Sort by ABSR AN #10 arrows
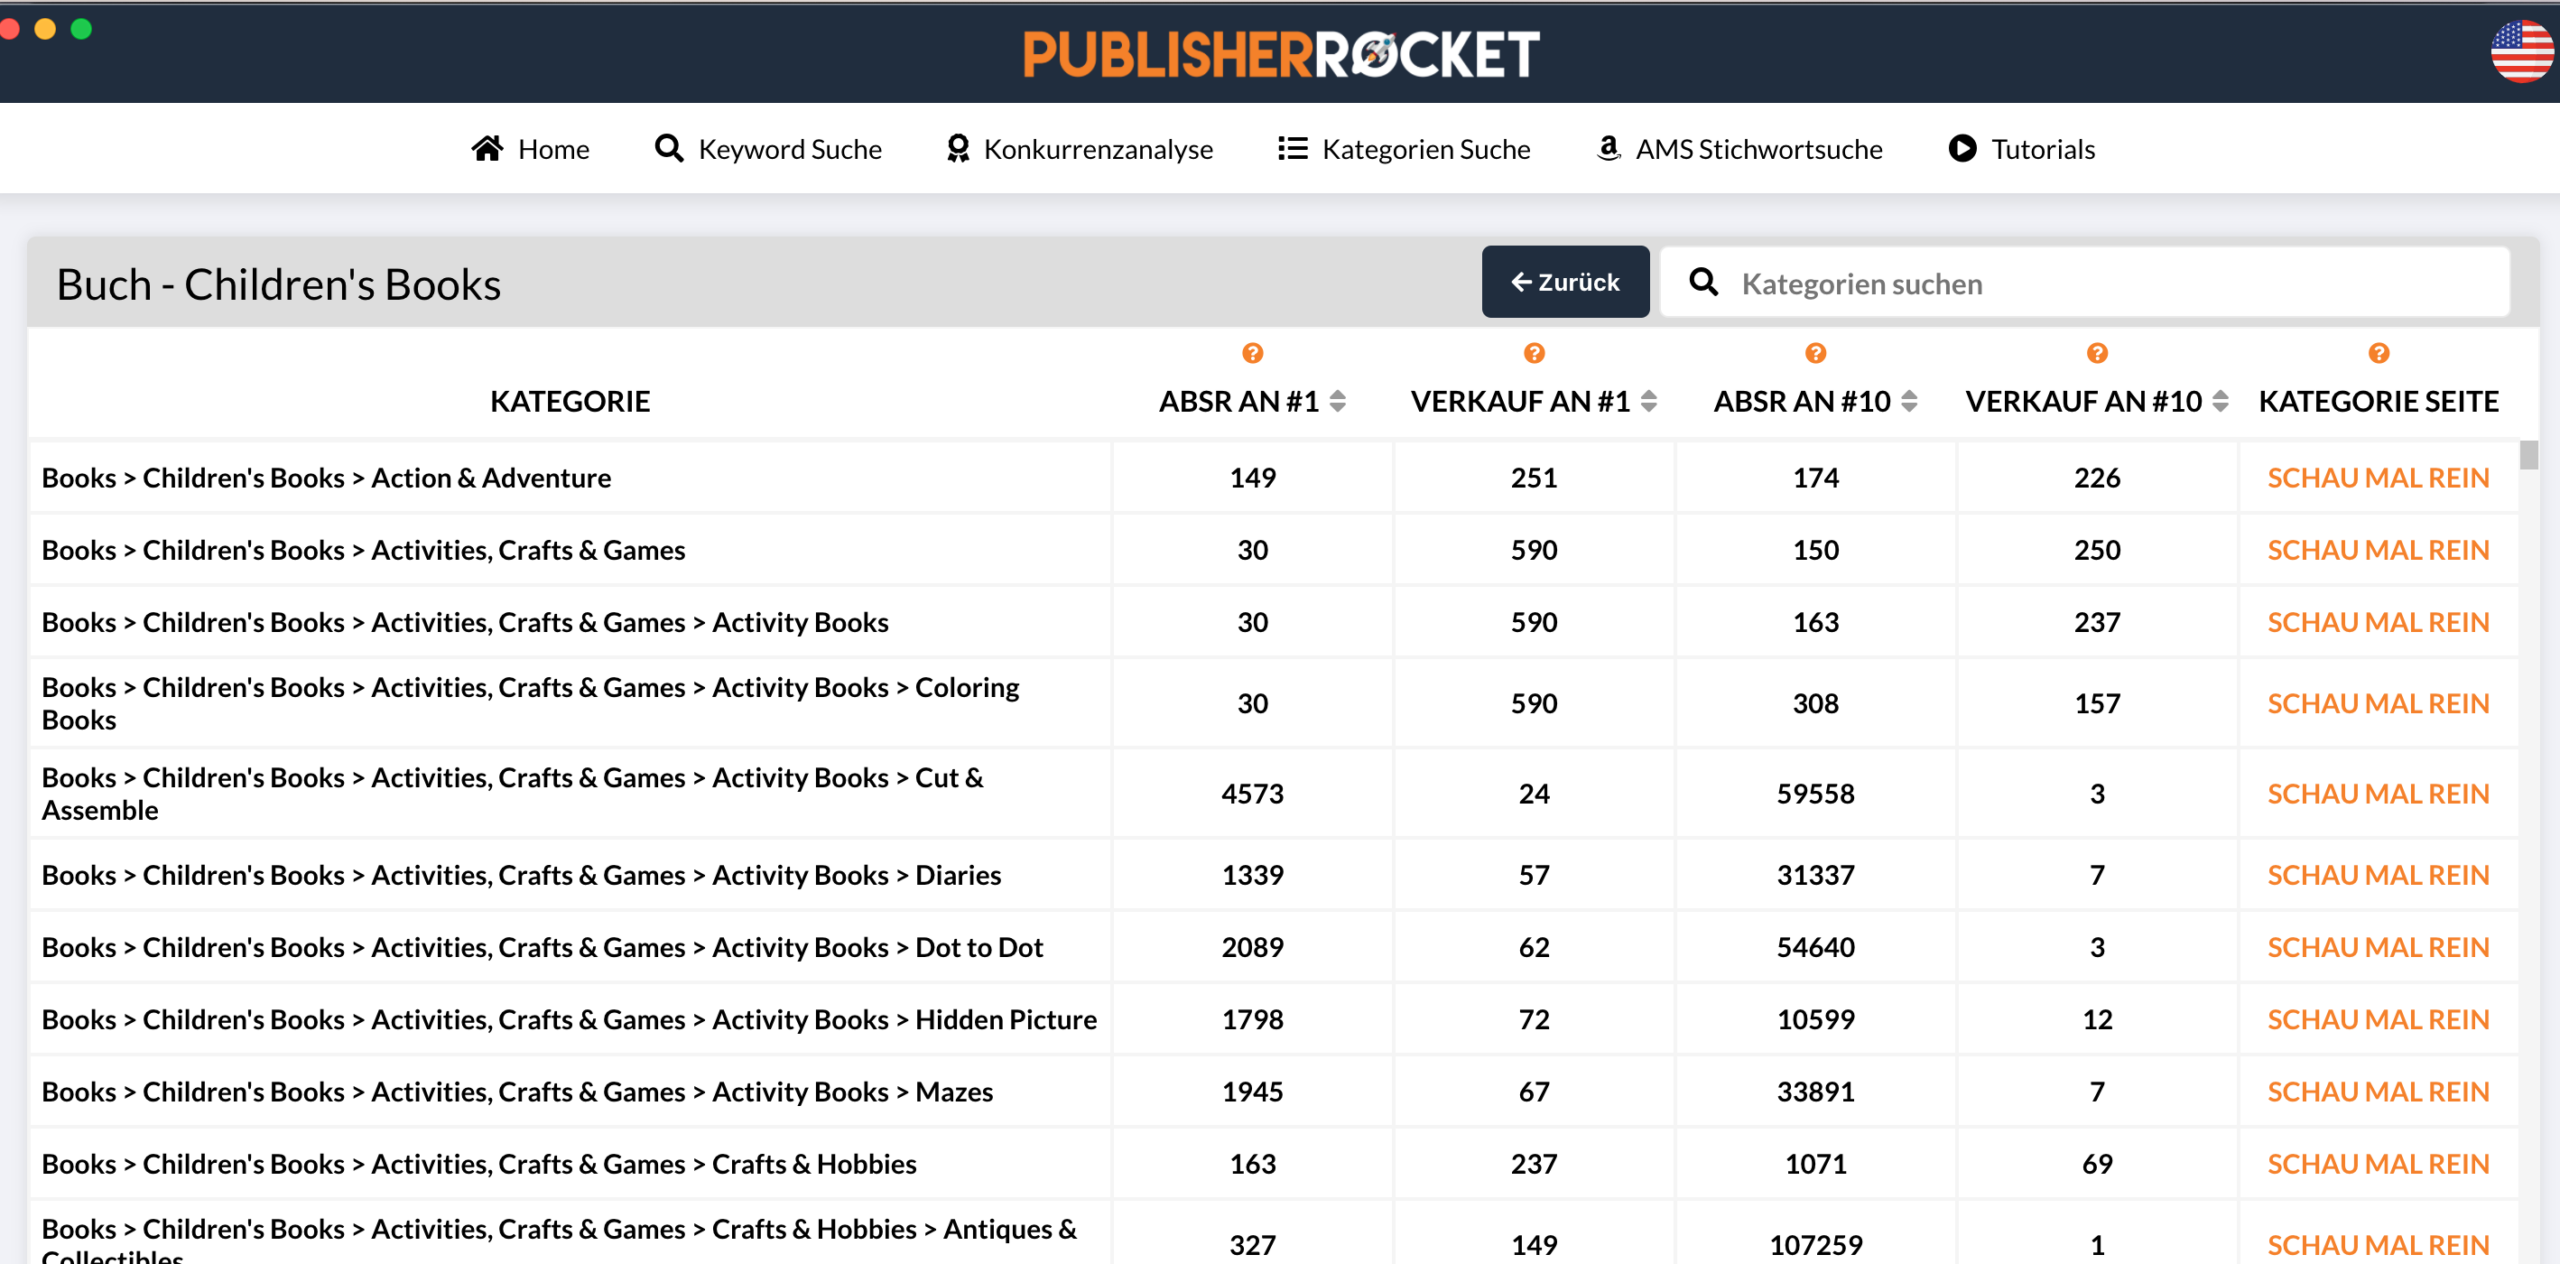The width and height of the screenshot is (2560, 1264). [1909, 401]
